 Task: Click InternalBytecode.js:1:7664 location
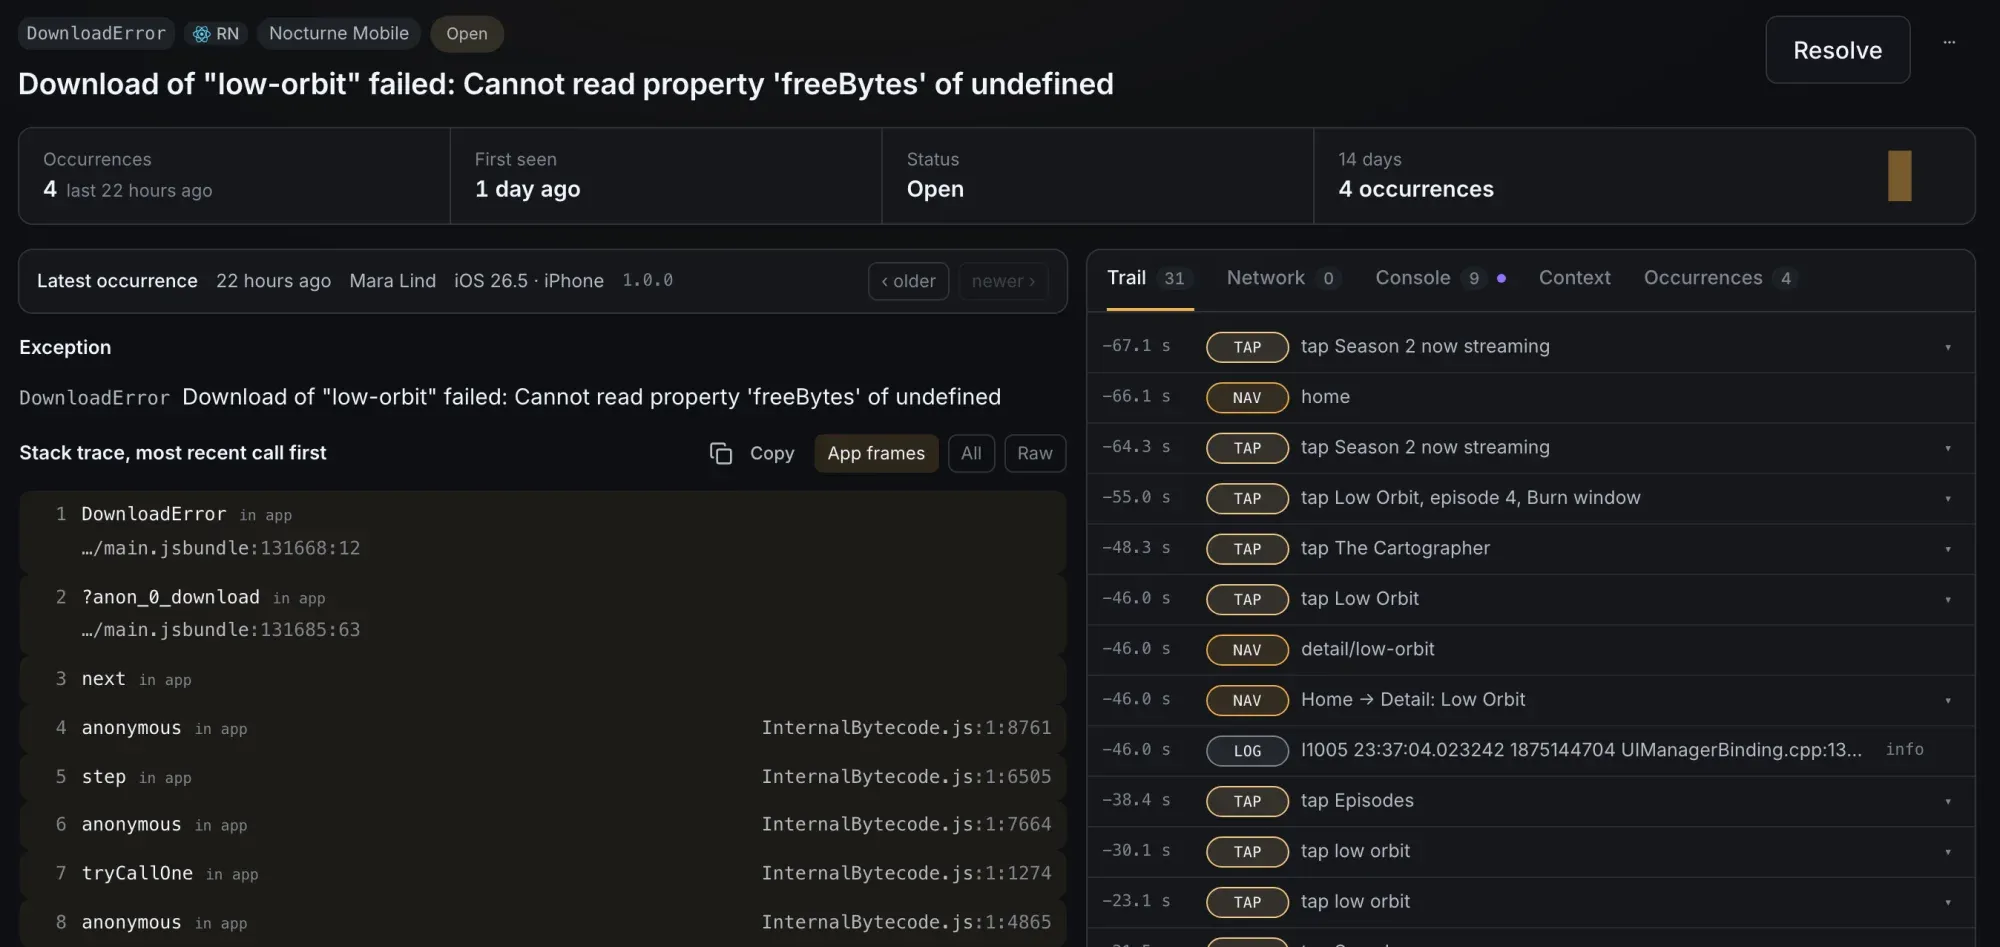click(906, 825)
